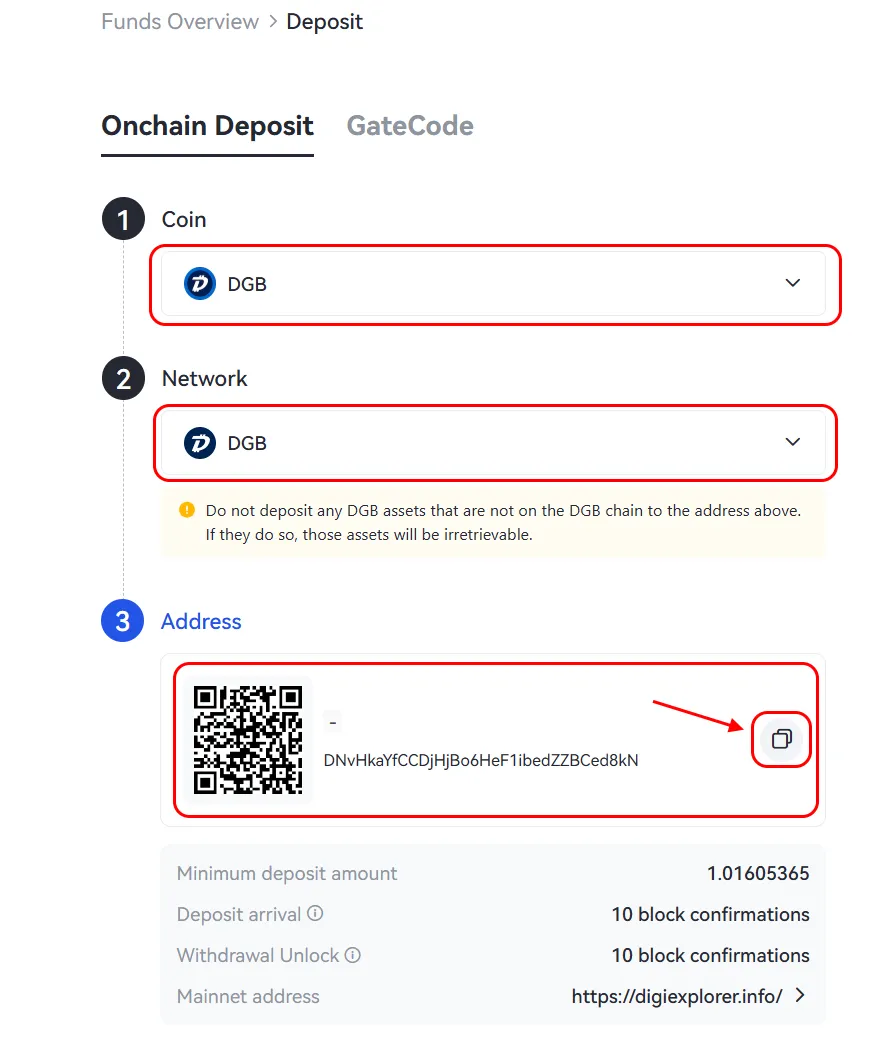The height and width of the screenshot is (1039, 892).
Task: Click the deposit QR code image
Action: point(248,739)
